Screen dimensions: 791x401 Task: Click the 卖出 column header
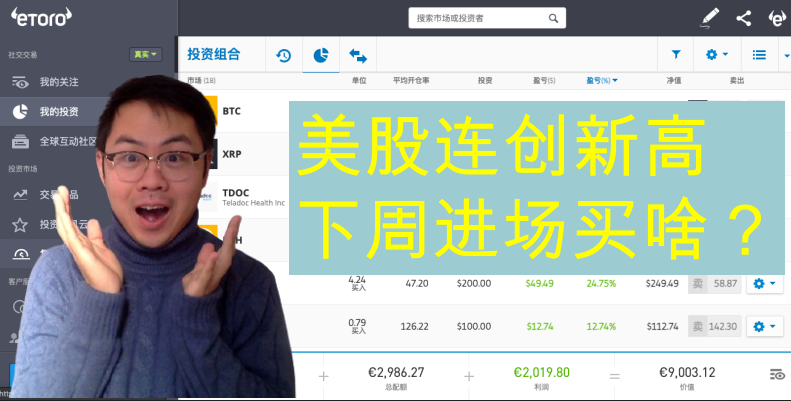(737, 81)
